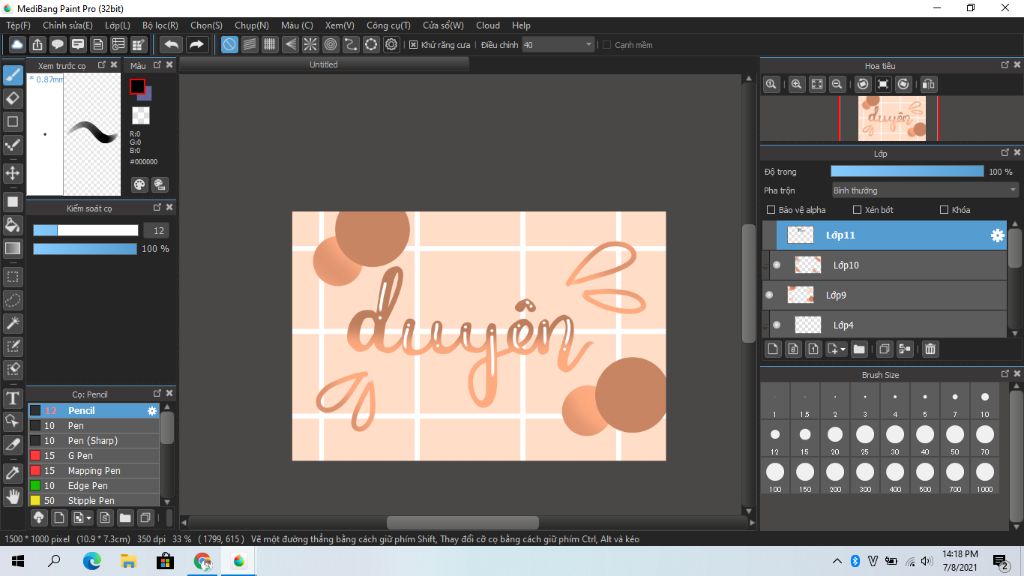The width and height of the screenshot is (1024, 576).
Task: Zoom in on the navigator panel
Action: 796,84
